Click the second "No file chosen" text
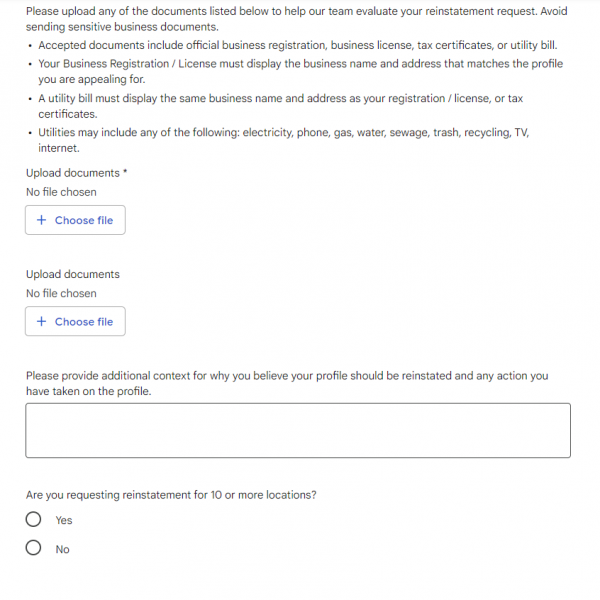Screen dimensions: 600x600 pos(61,294)
